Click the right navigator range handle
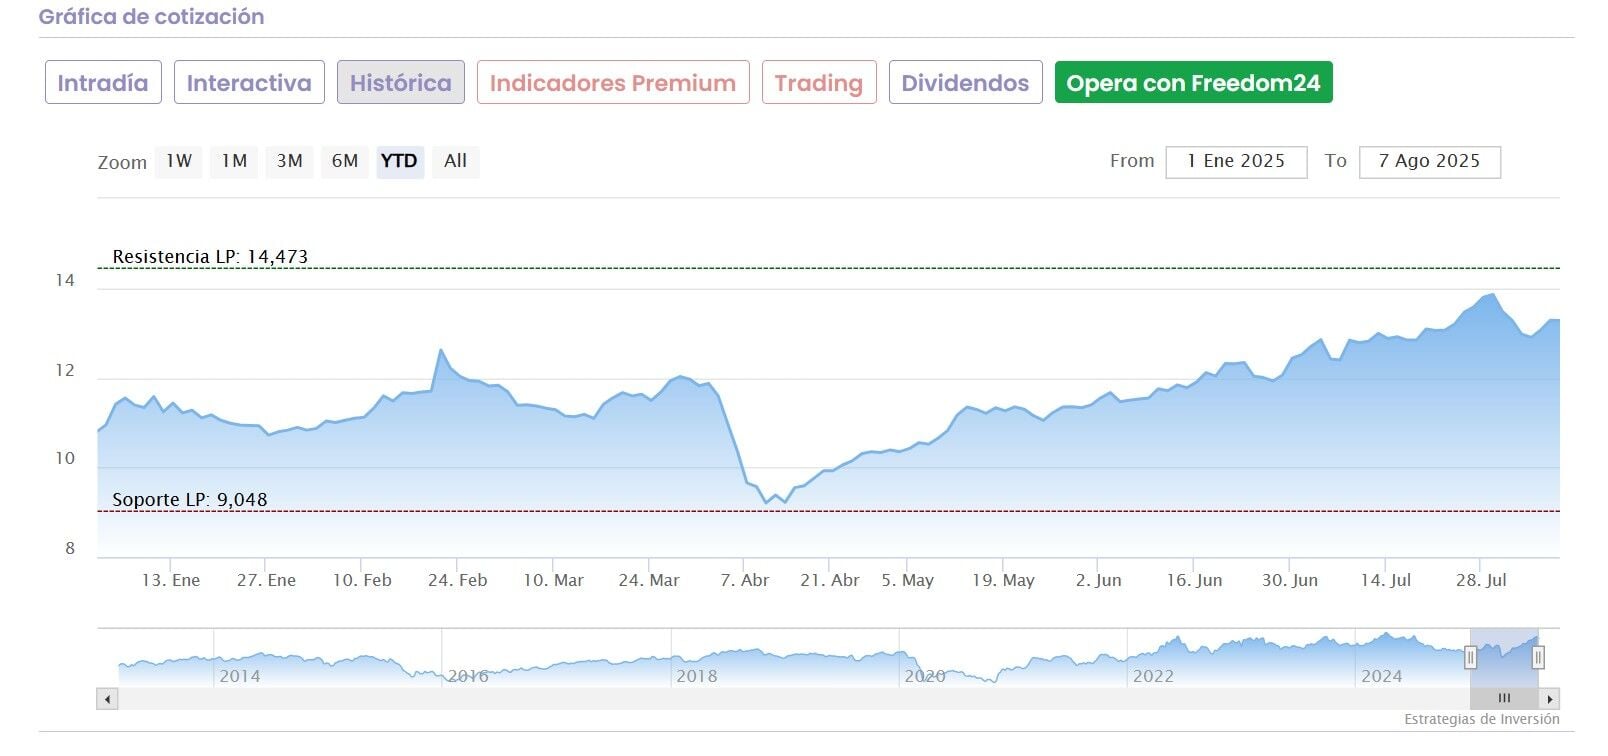 click(x=1538, y=657)
